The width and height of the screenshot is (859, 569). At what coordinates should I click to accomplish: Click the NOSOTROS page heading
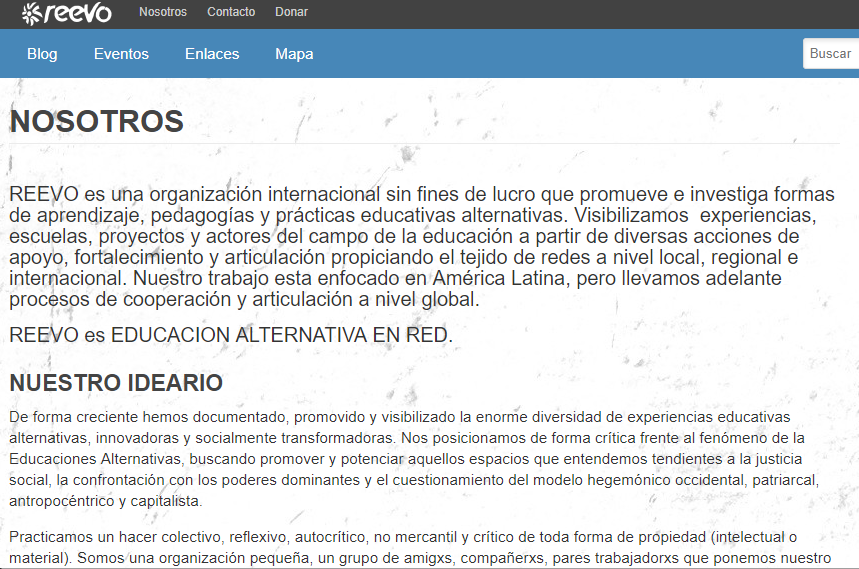tap(96, 121)
